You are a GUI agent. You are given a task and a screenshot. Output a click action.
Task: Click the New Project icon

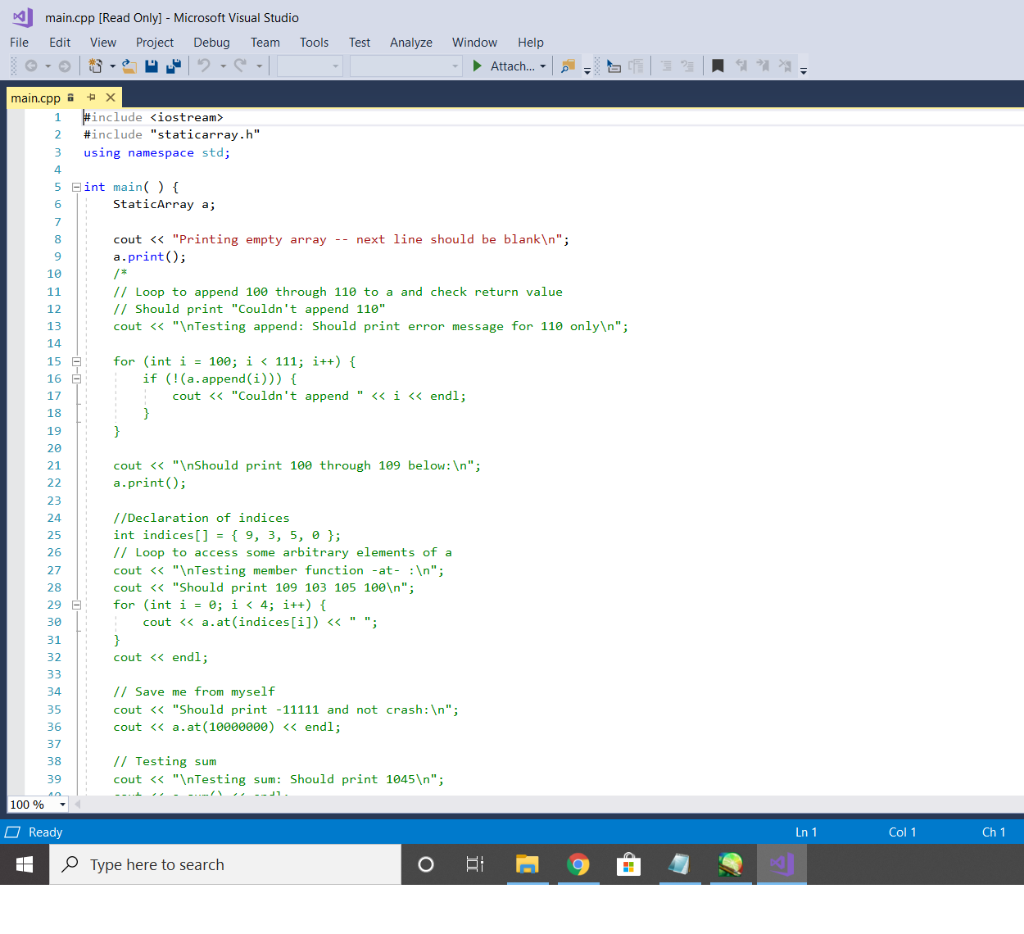[96, 66]
